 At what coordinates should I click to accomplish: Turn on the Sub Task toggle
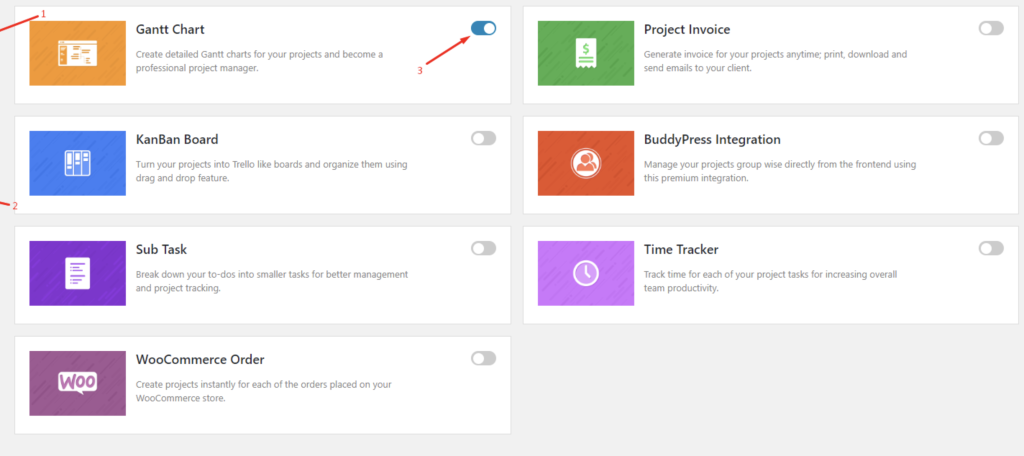pyautogui.click(x=483, y=248)
